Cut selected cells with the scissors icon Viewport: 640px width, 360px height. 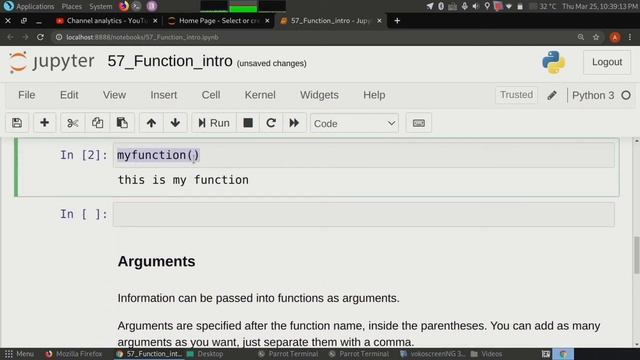point(73,123)
